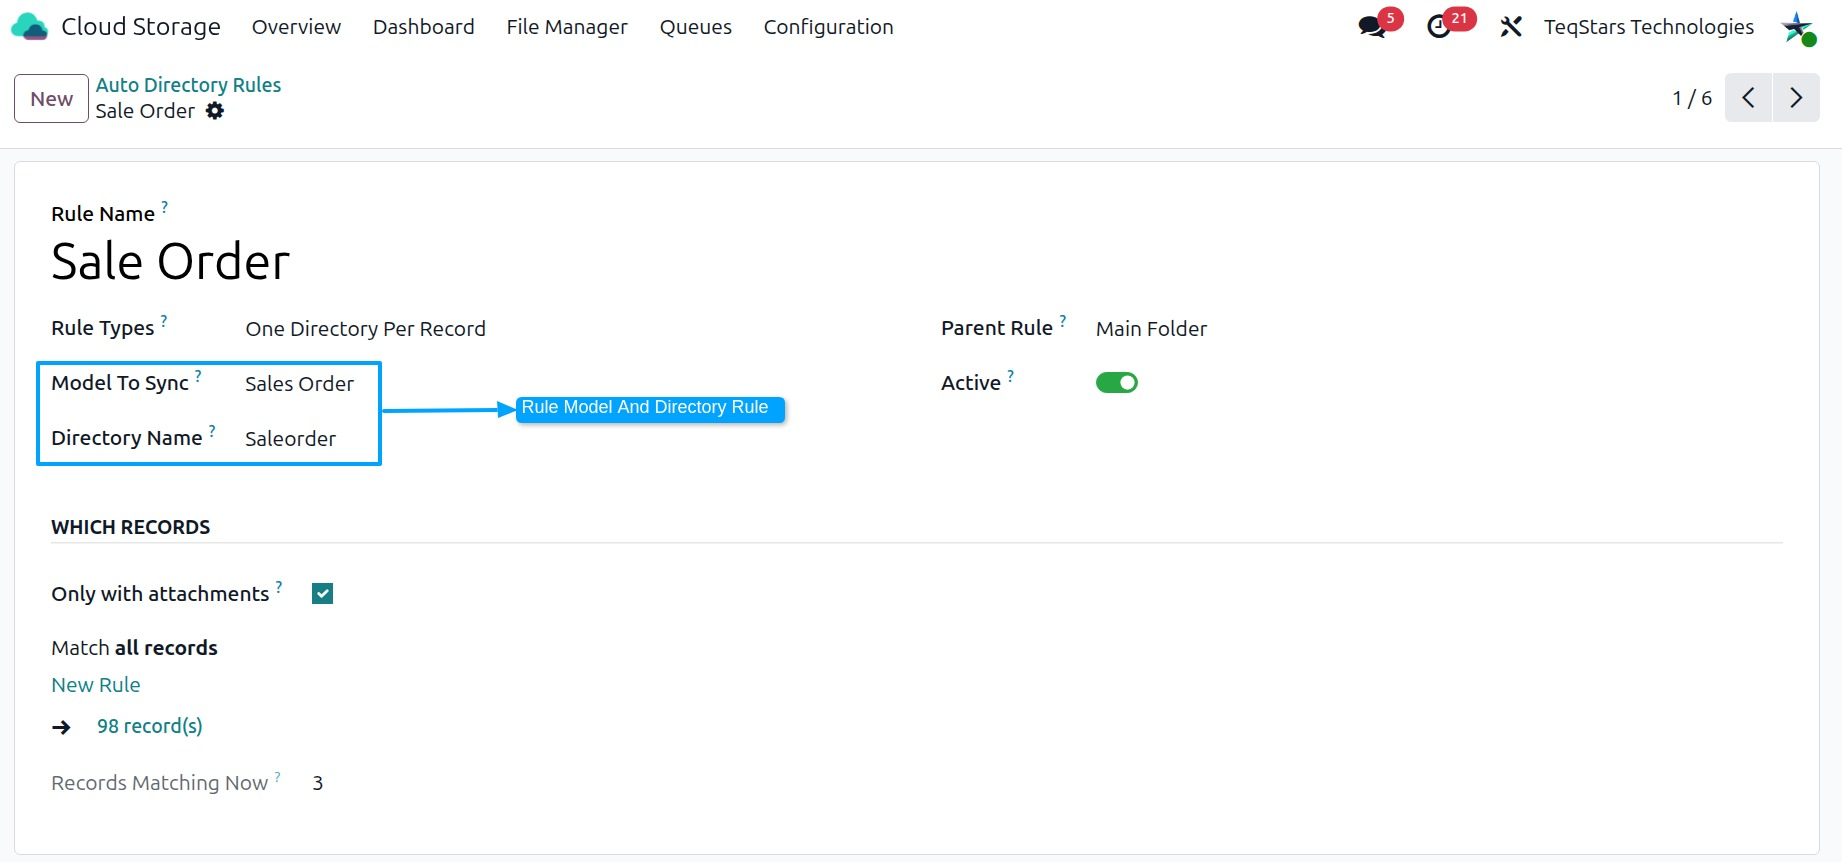Edit the Rule Name field Sale Order
The width and height of the screenshot is (1842, 862).
[171, 262]
